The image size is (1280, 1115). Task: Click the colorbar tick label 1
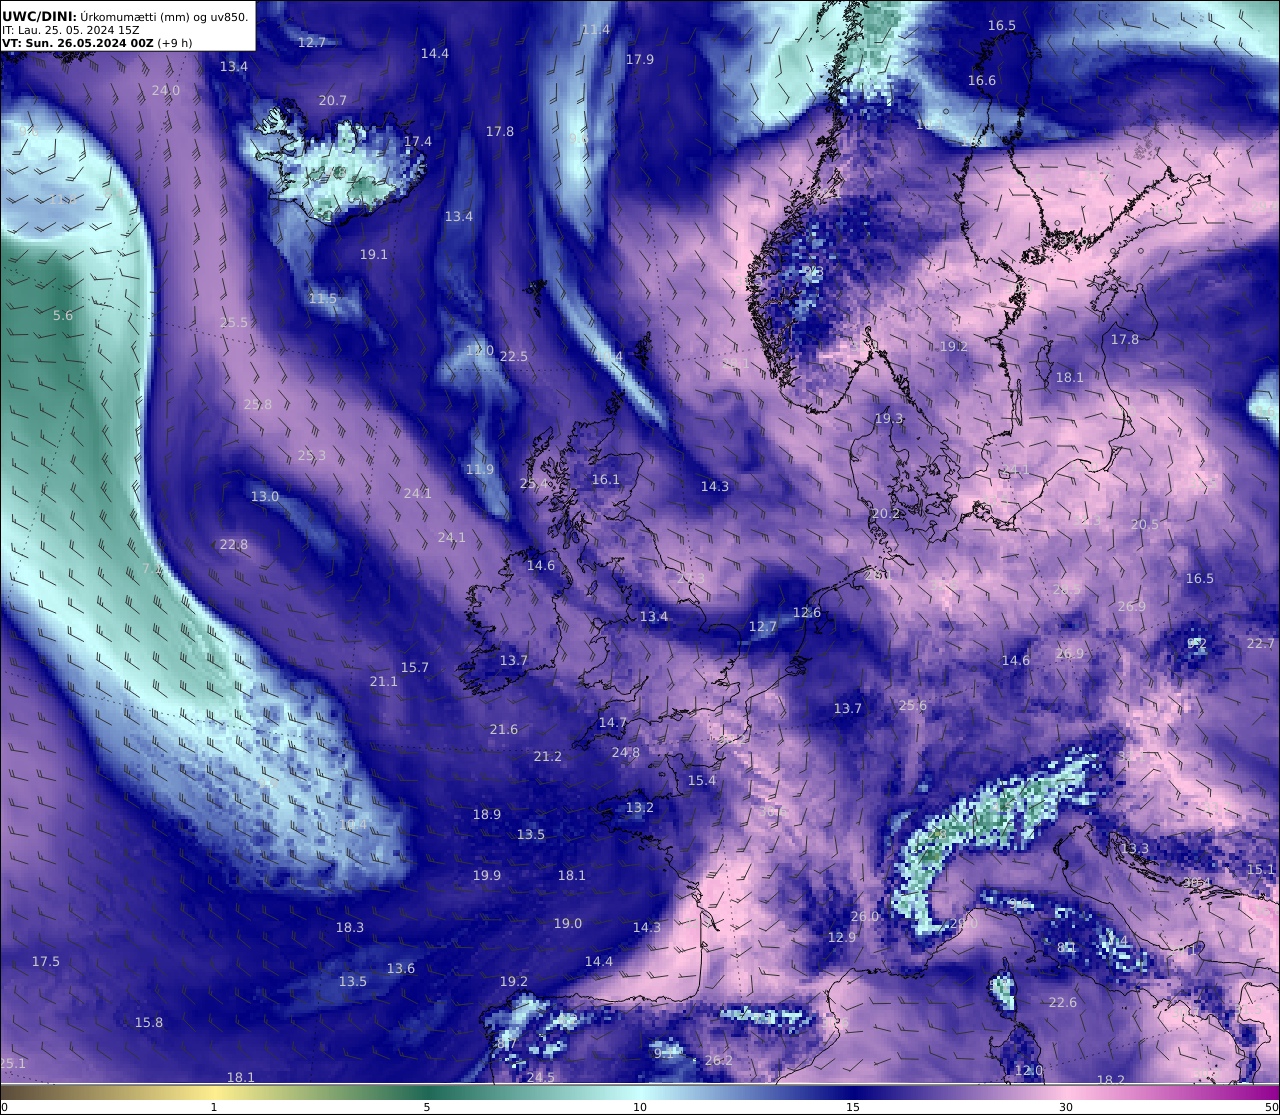[213, 1107]
